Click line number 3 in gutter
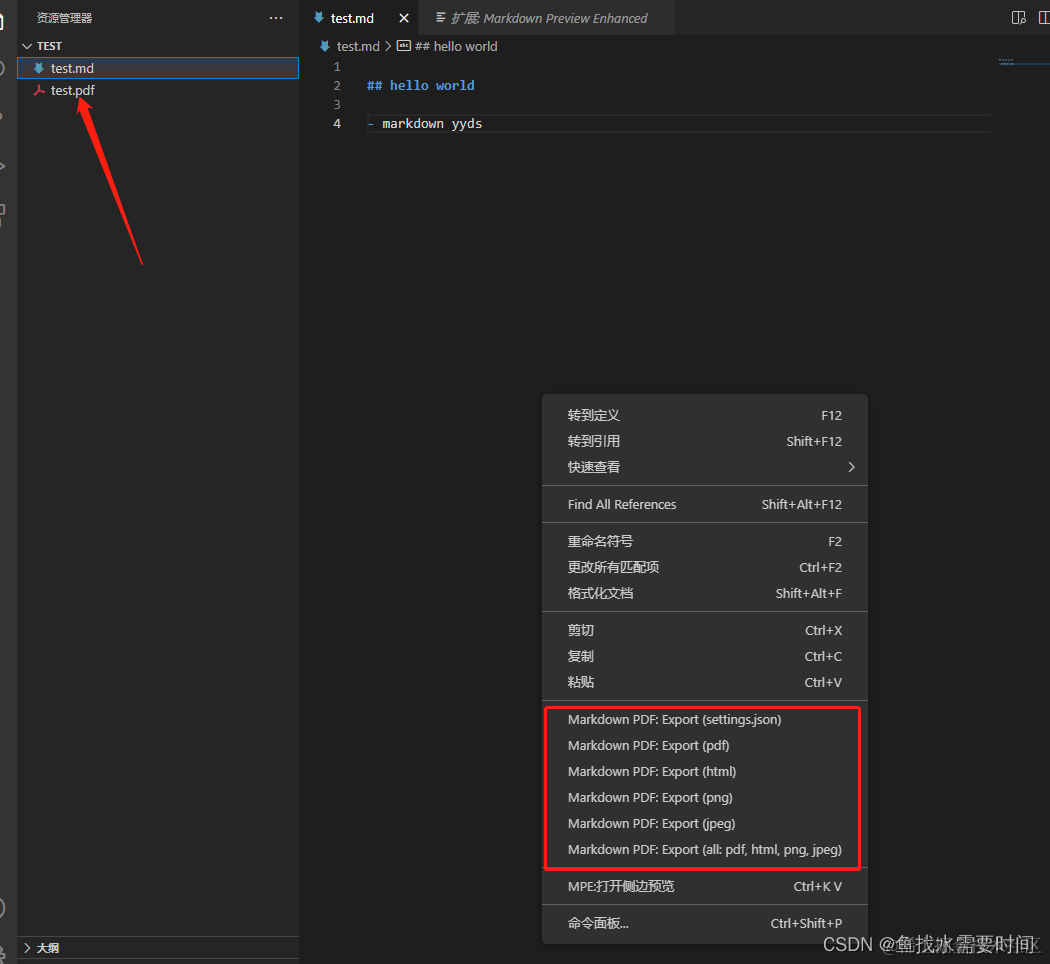 coord(337,105)
